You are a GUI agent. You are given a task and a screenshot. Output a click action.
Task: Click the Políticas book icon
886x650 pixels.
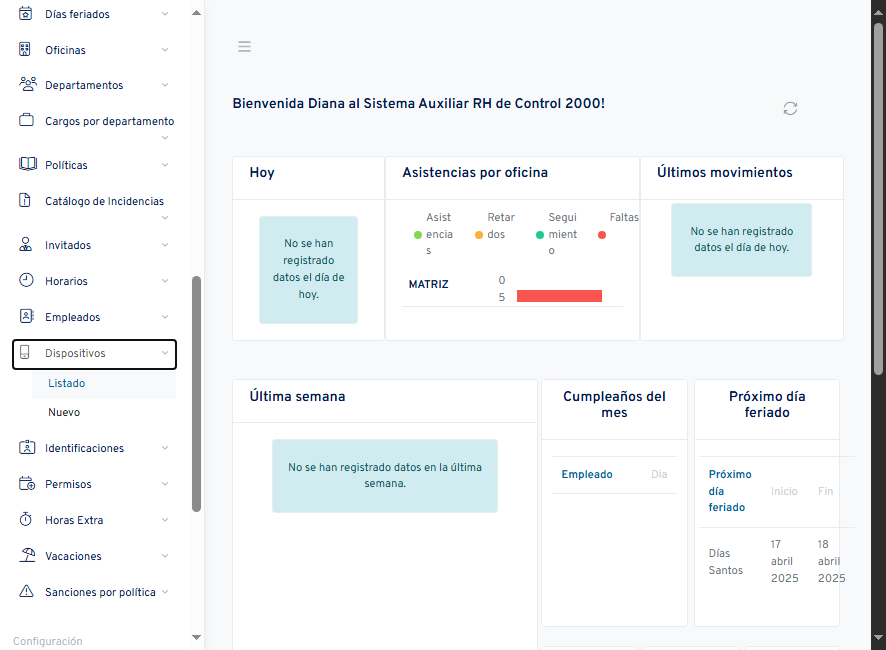pyautogui.click(x=27, y=164)
